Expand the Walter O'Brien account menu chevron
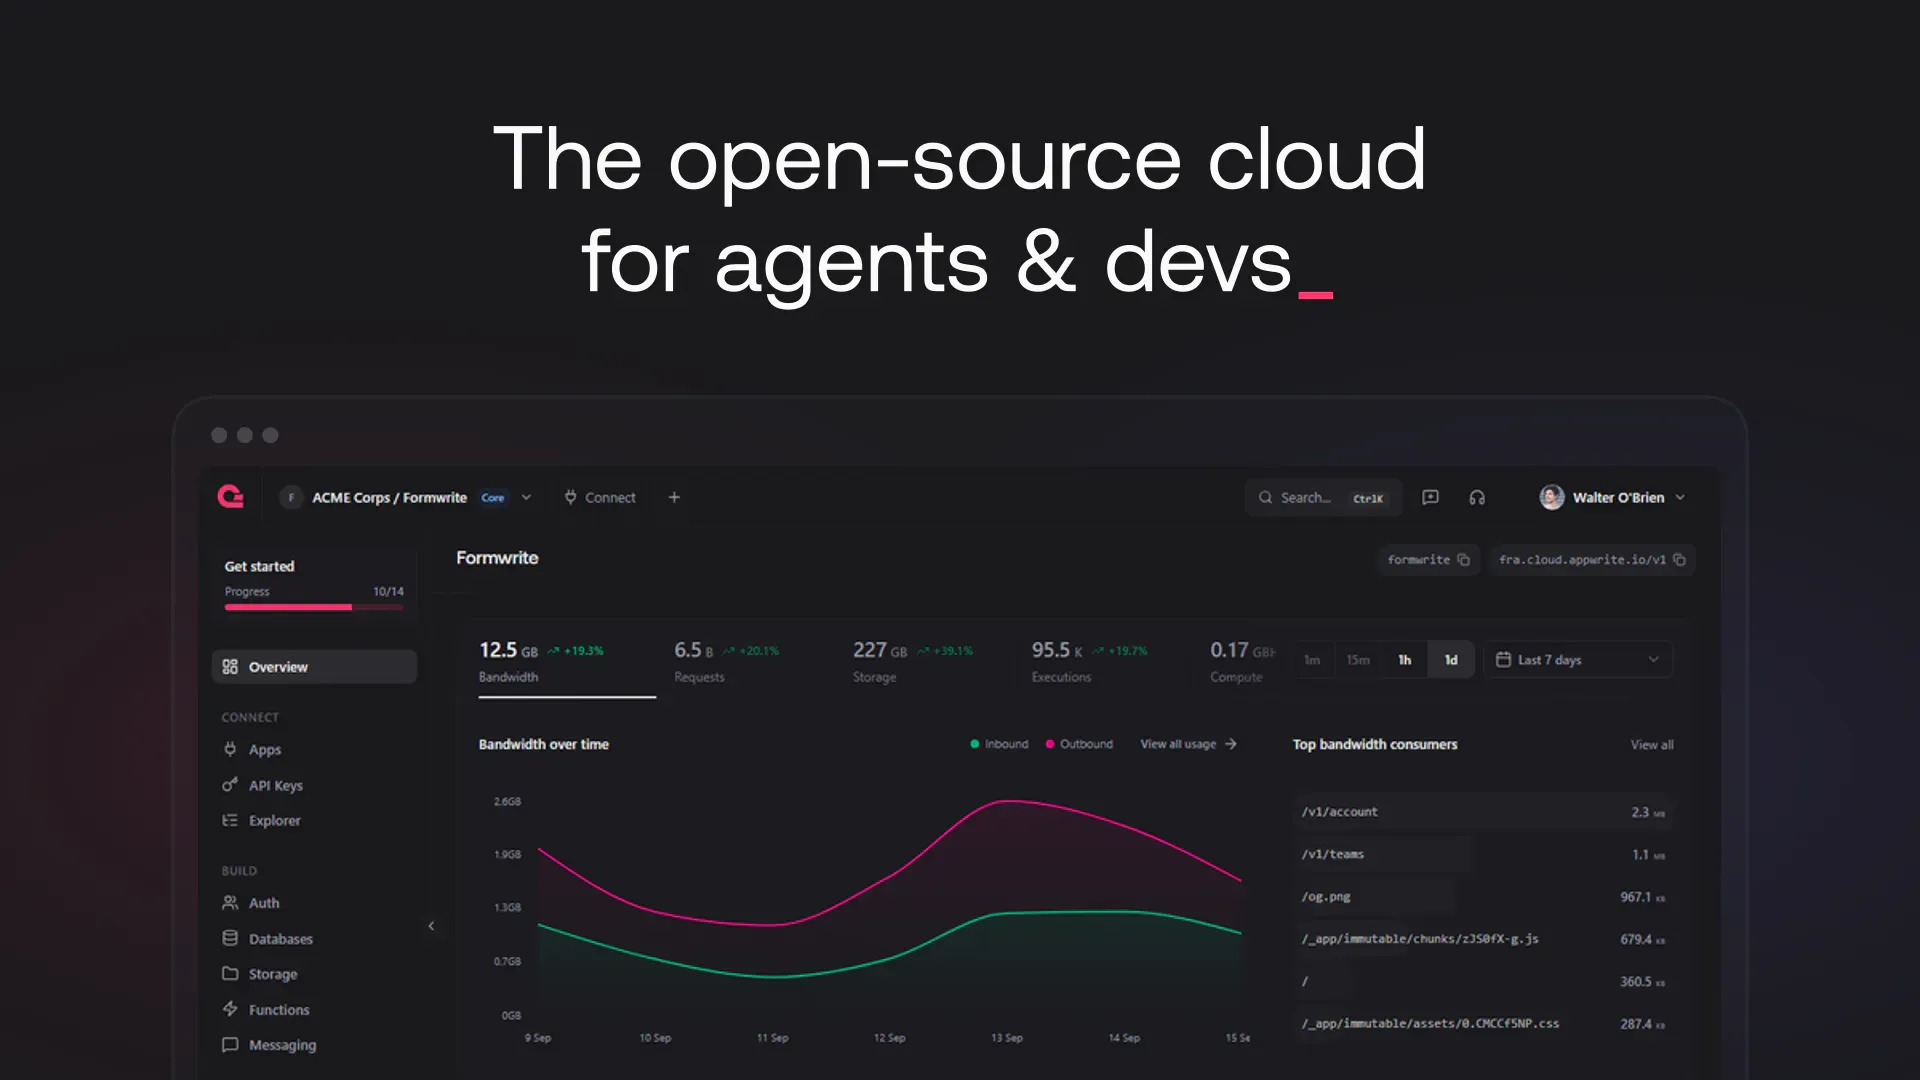The width and height of the screenshot is (1920, 1080). coord(1680,497)
